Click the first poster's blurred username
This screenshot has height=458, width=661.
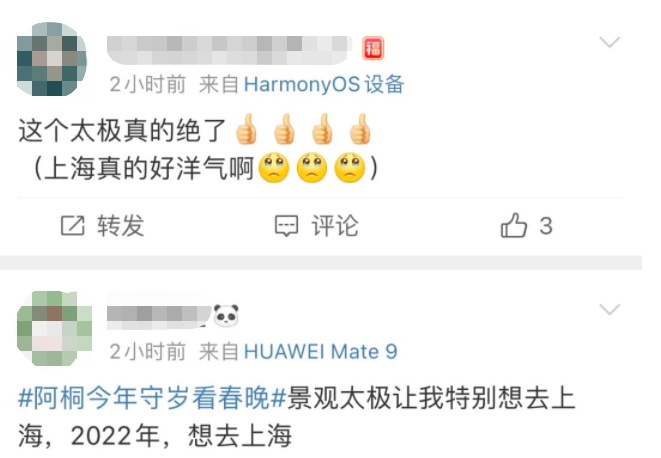tap(230, 50)
